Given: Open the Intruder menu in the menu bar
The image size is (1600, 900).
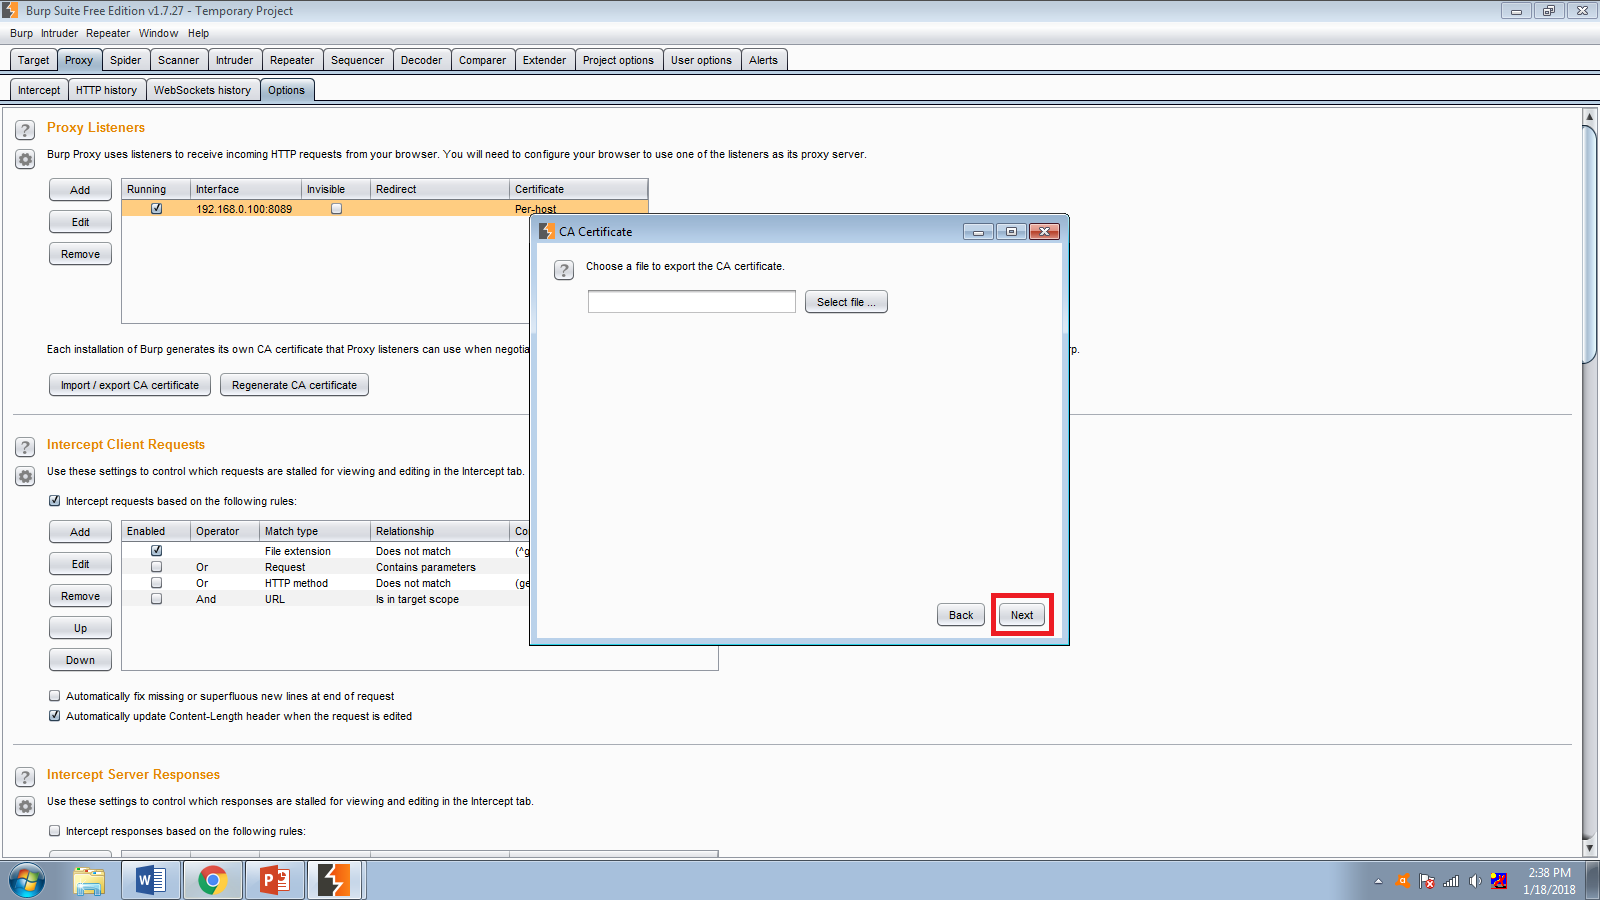Looking at the screenshot, I should (59, 33).
